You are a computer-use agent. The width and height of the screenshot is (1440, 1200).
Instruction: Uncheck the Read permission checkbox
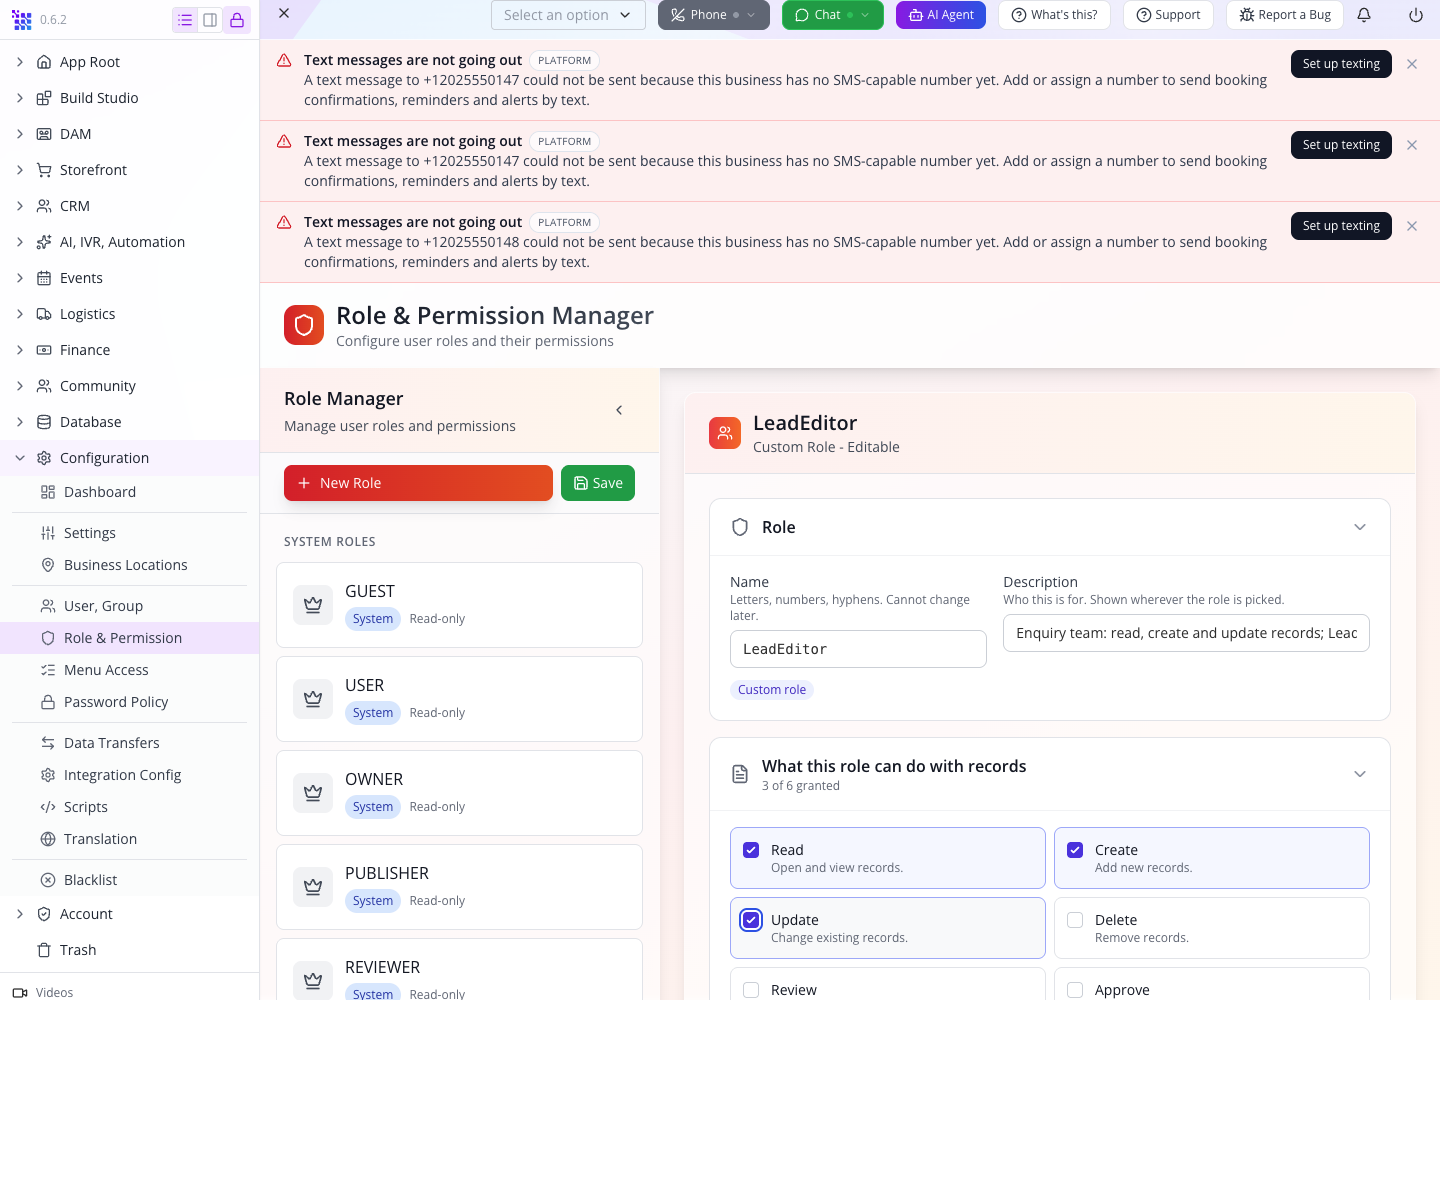(751, 850)
